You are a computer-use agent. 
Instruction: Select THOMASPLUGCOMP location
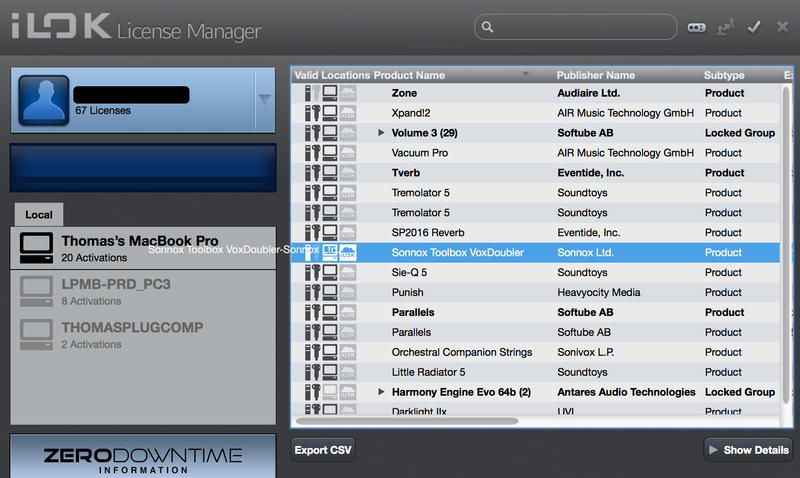click(x=143, y=335)
